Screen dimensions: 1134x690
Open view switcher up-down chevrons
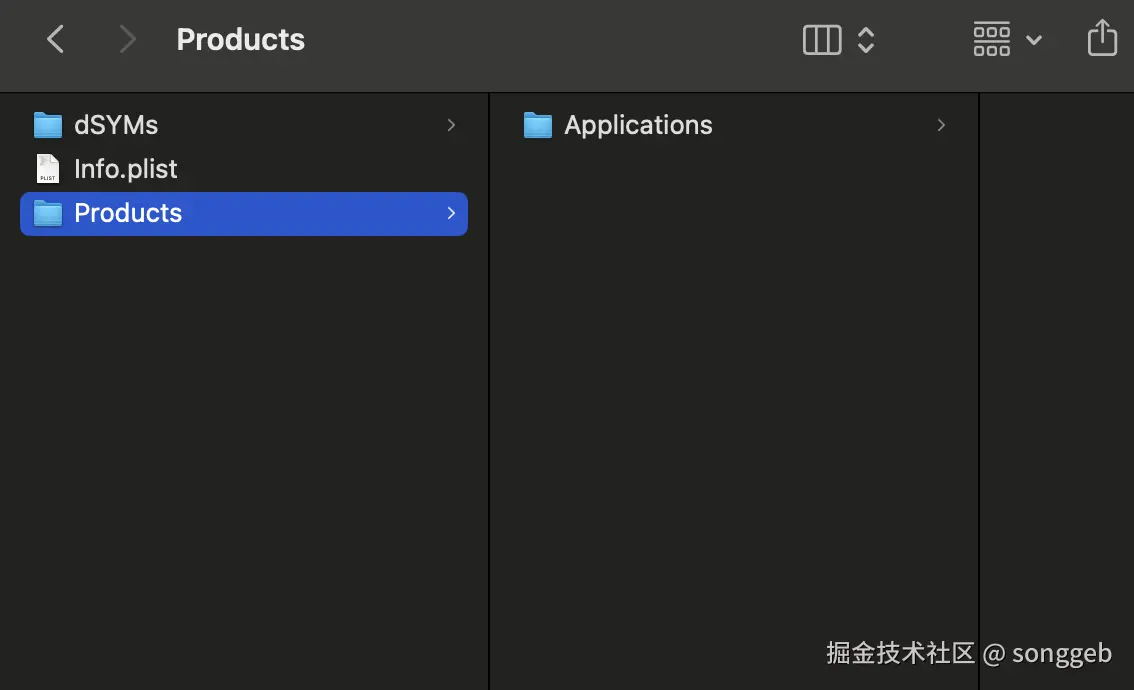coord(866,40)
